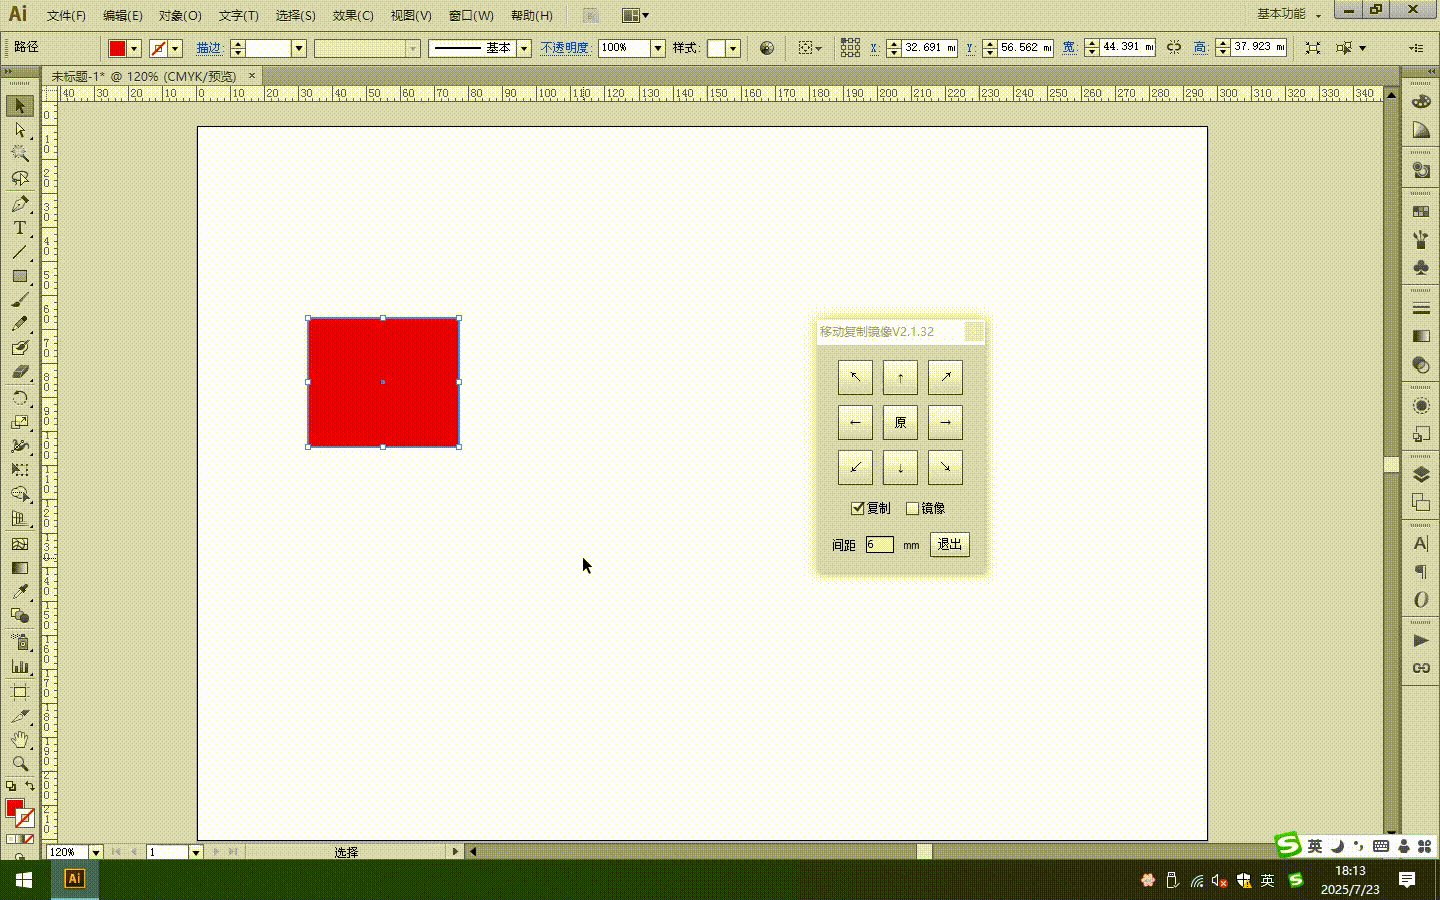Select the Scale tool
Screen dimensions: 1440x900
coord(20,422)
